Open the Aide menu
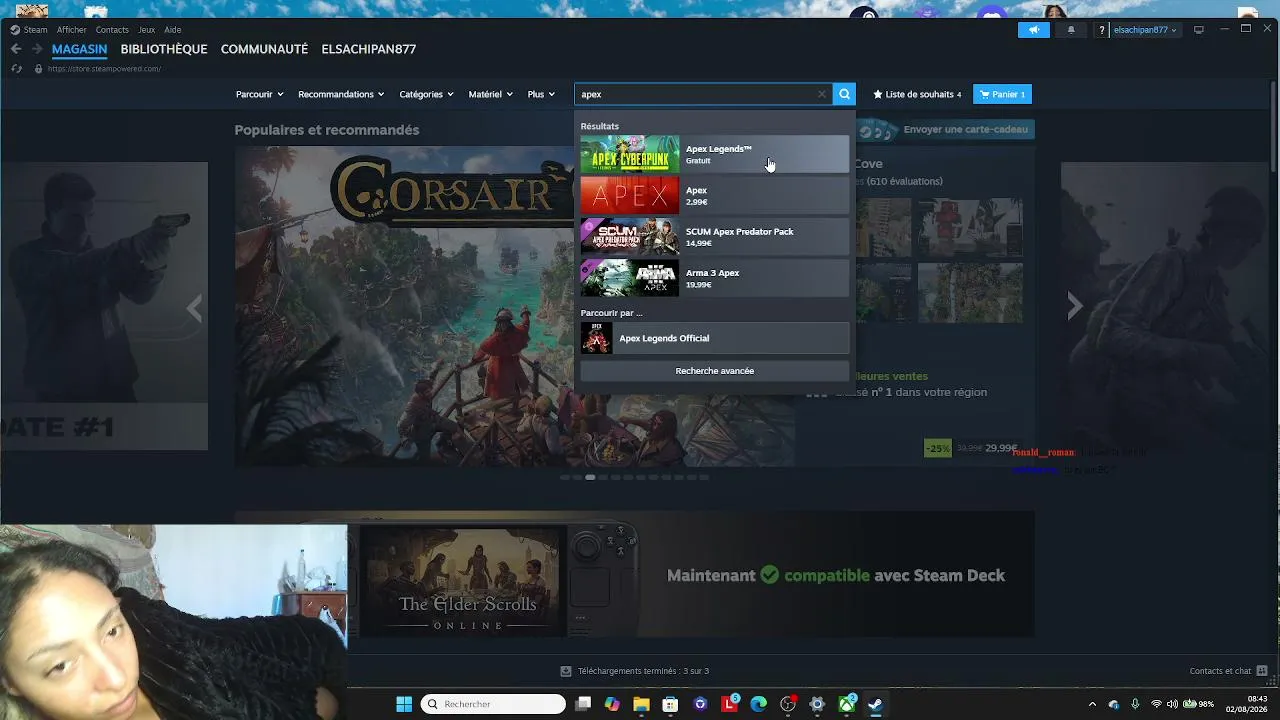Image resolution: width=1280 pixels, height=720 pixels. [x=172, y=30]
